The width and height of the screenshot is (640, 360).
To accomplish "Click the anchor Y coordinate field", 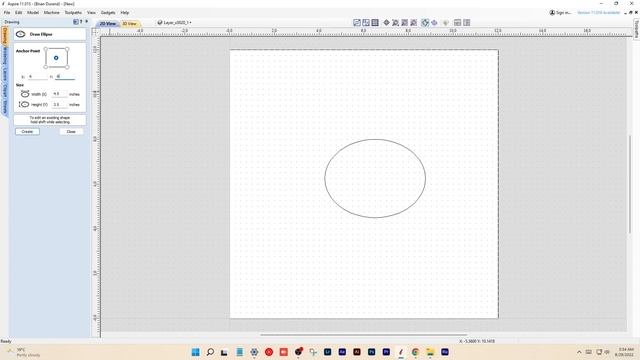I will coord(65,77).
